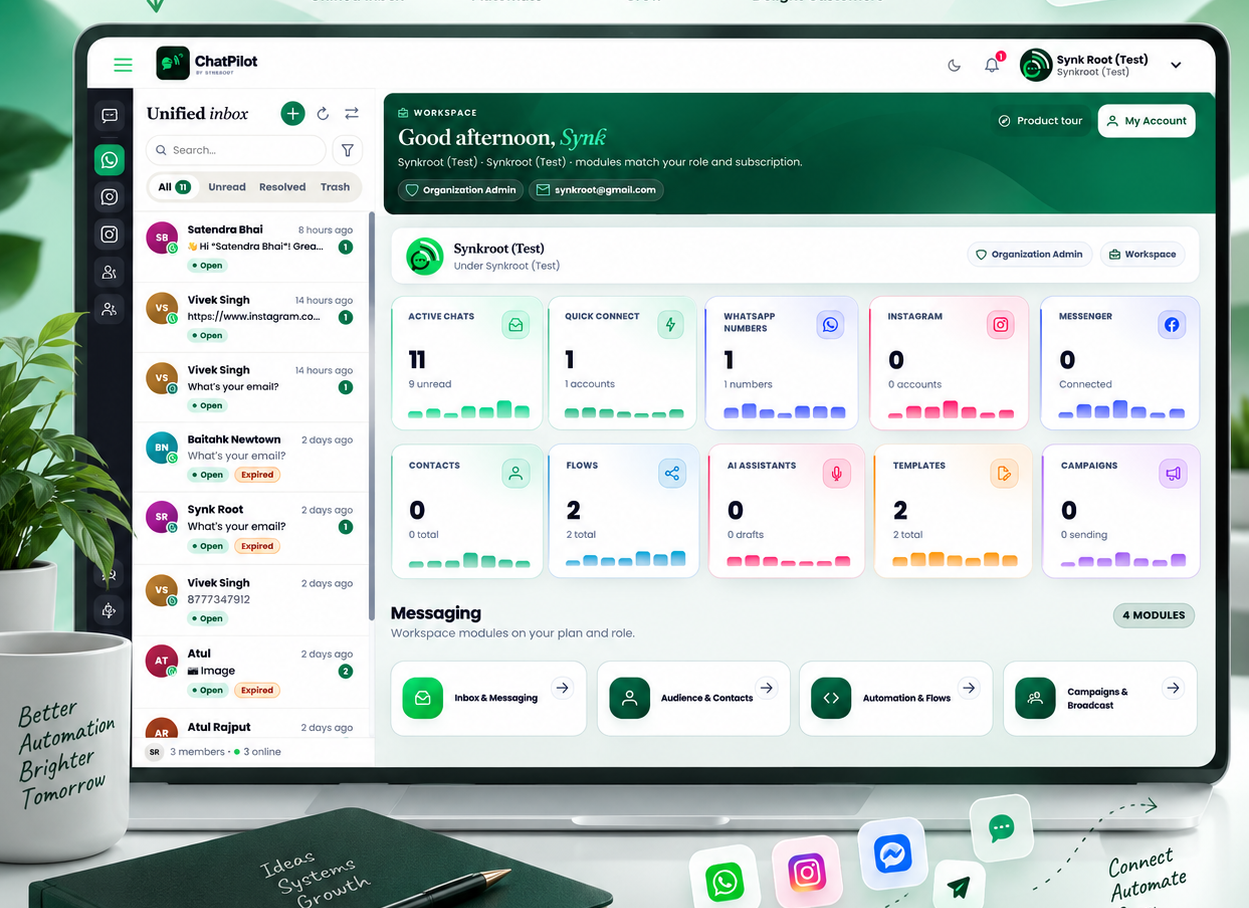Select the All tab in inbox

point(173,187)
